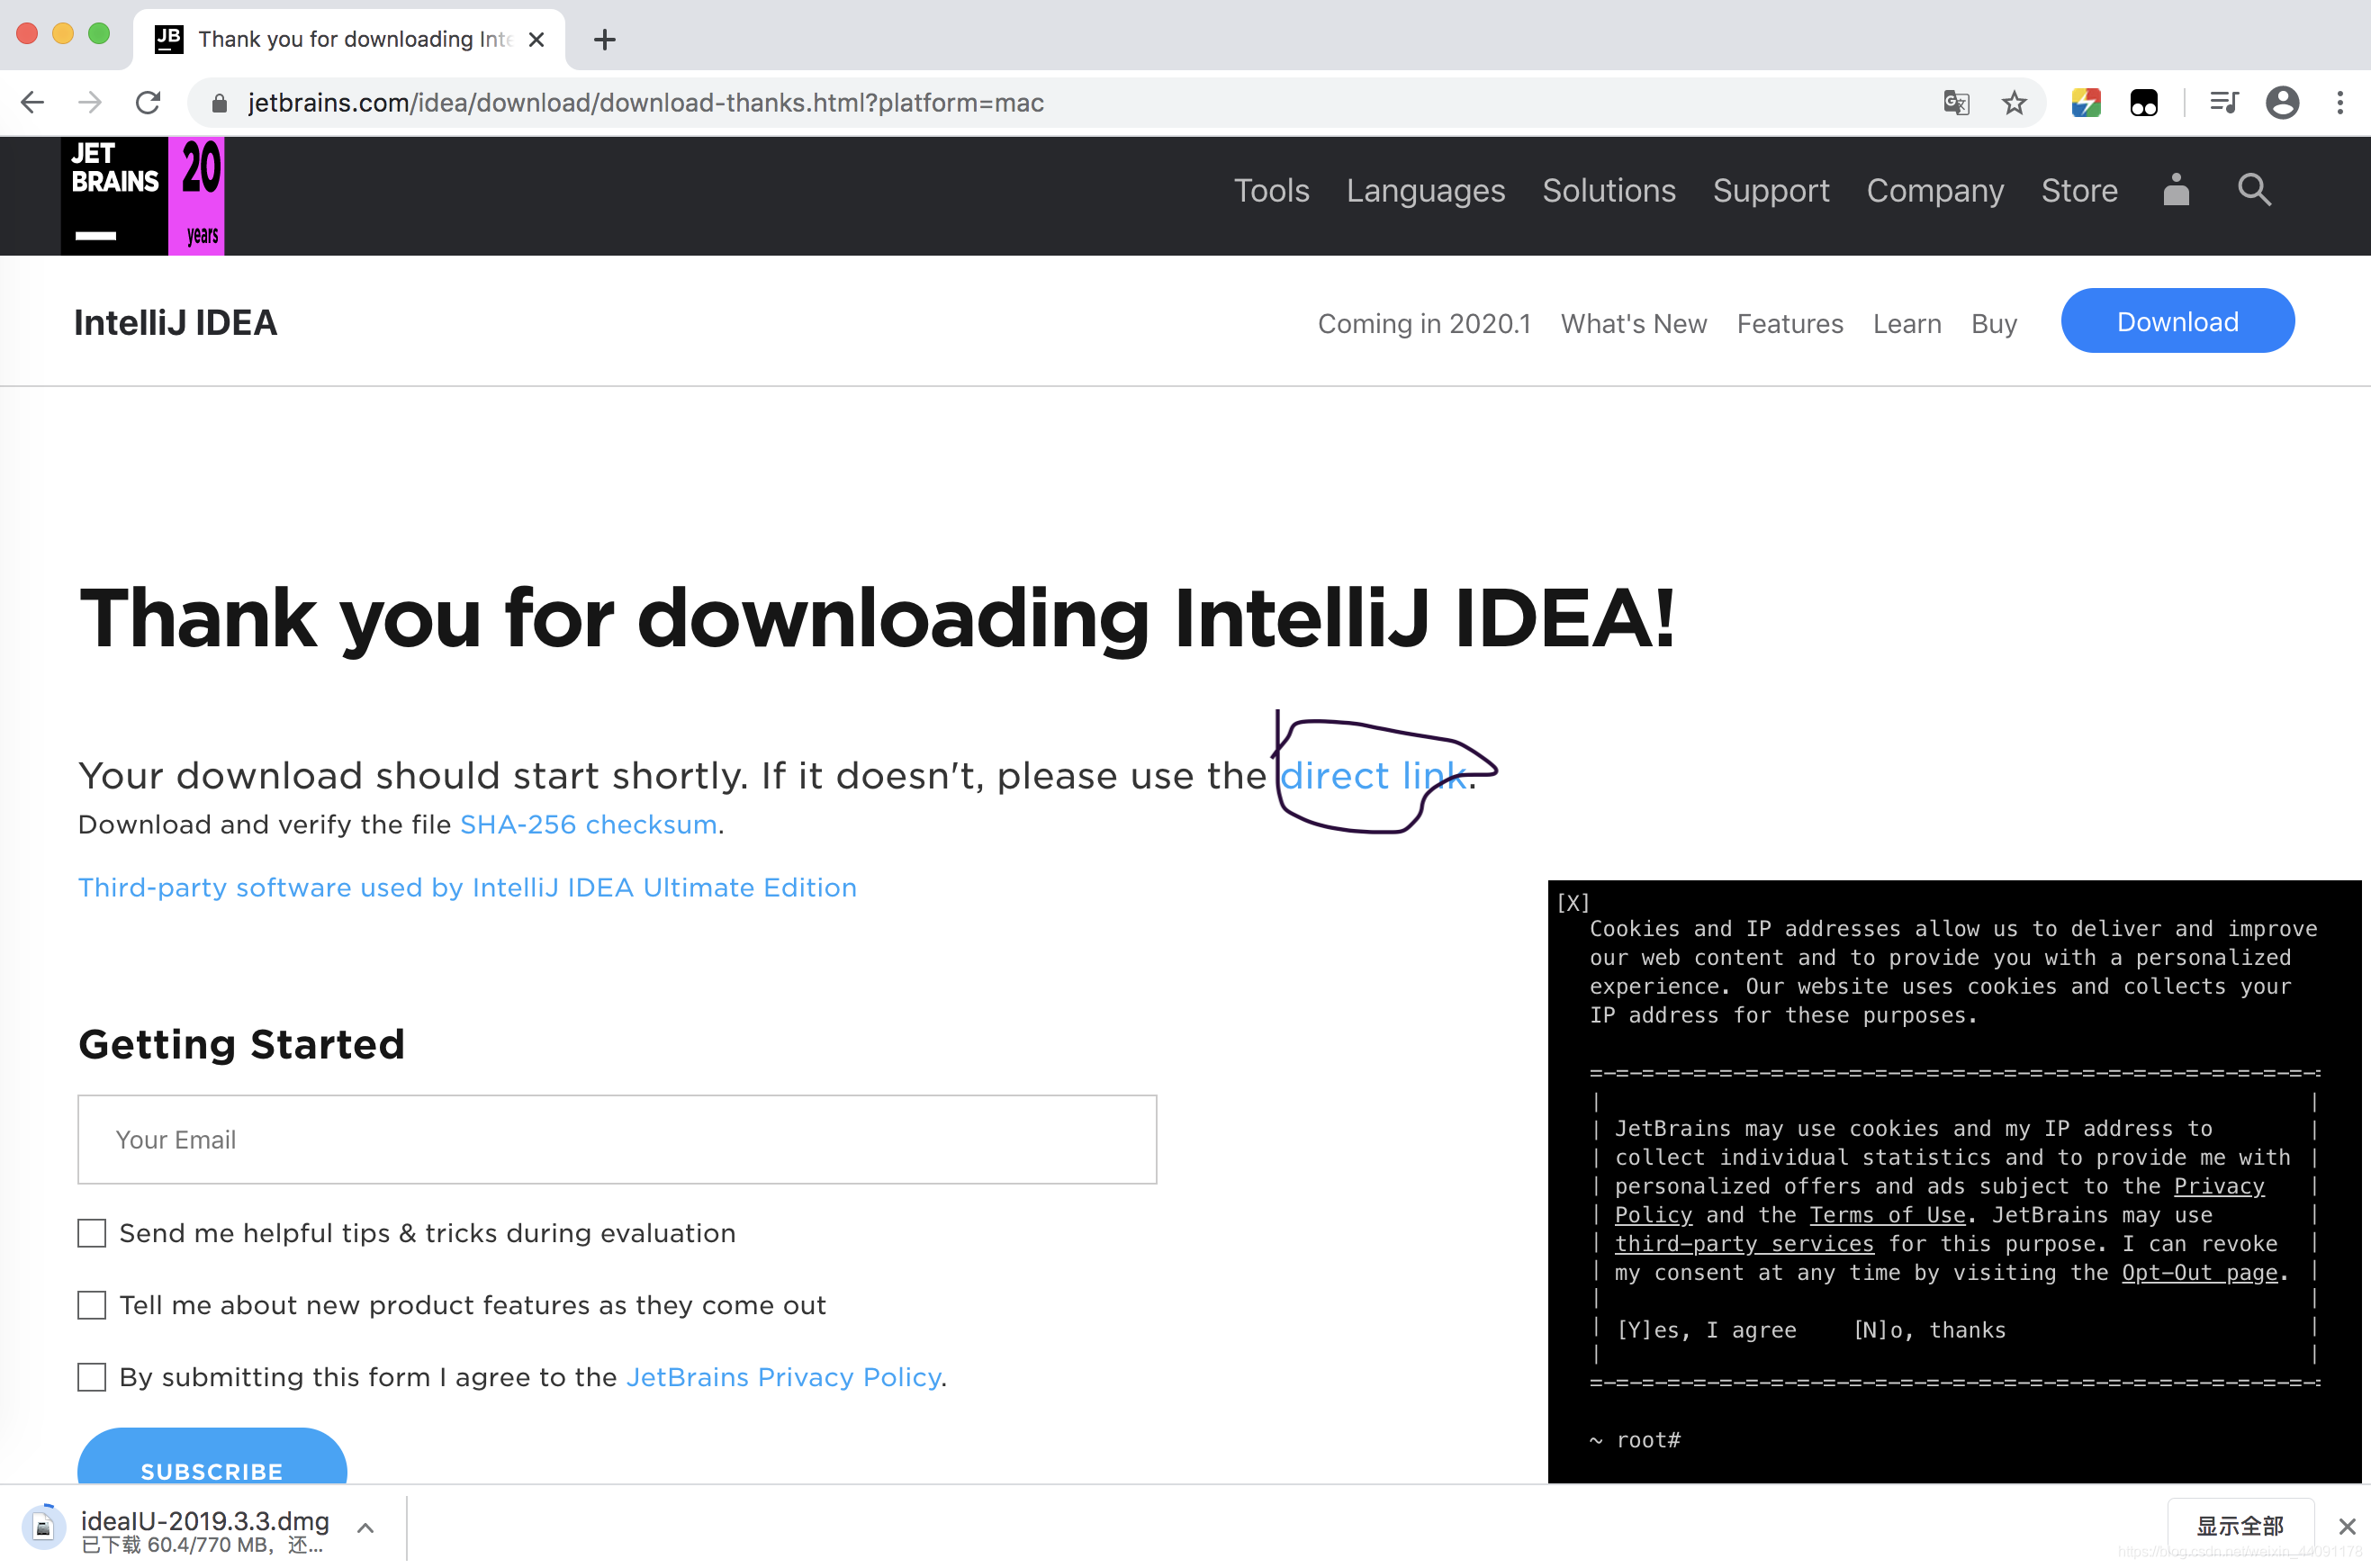The image size is (2371, 1568).
Task: Click the SHA-256 checksum link
Action: point(586,825)
